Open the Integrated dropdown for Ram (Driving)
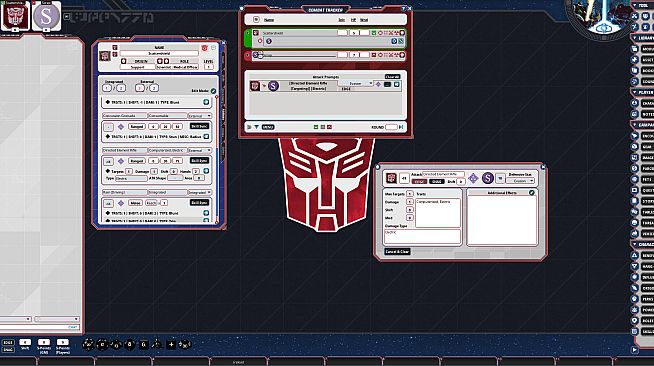This screenshot has width=654, height=366. (200, 193)
